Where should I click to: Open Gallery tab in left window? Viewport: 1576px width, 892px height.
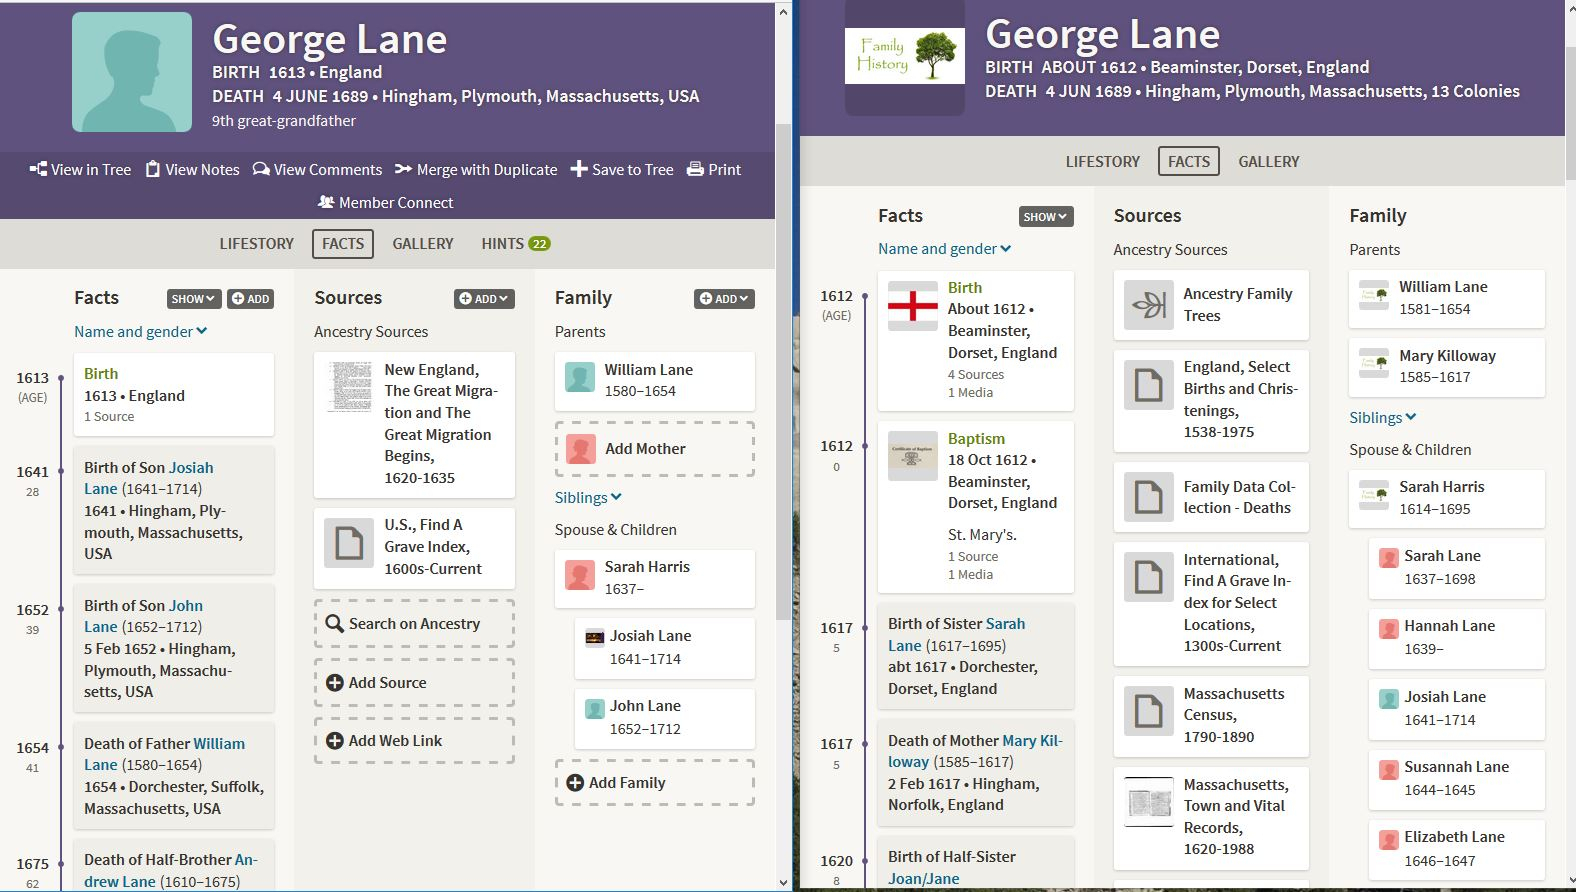point(423,244)
